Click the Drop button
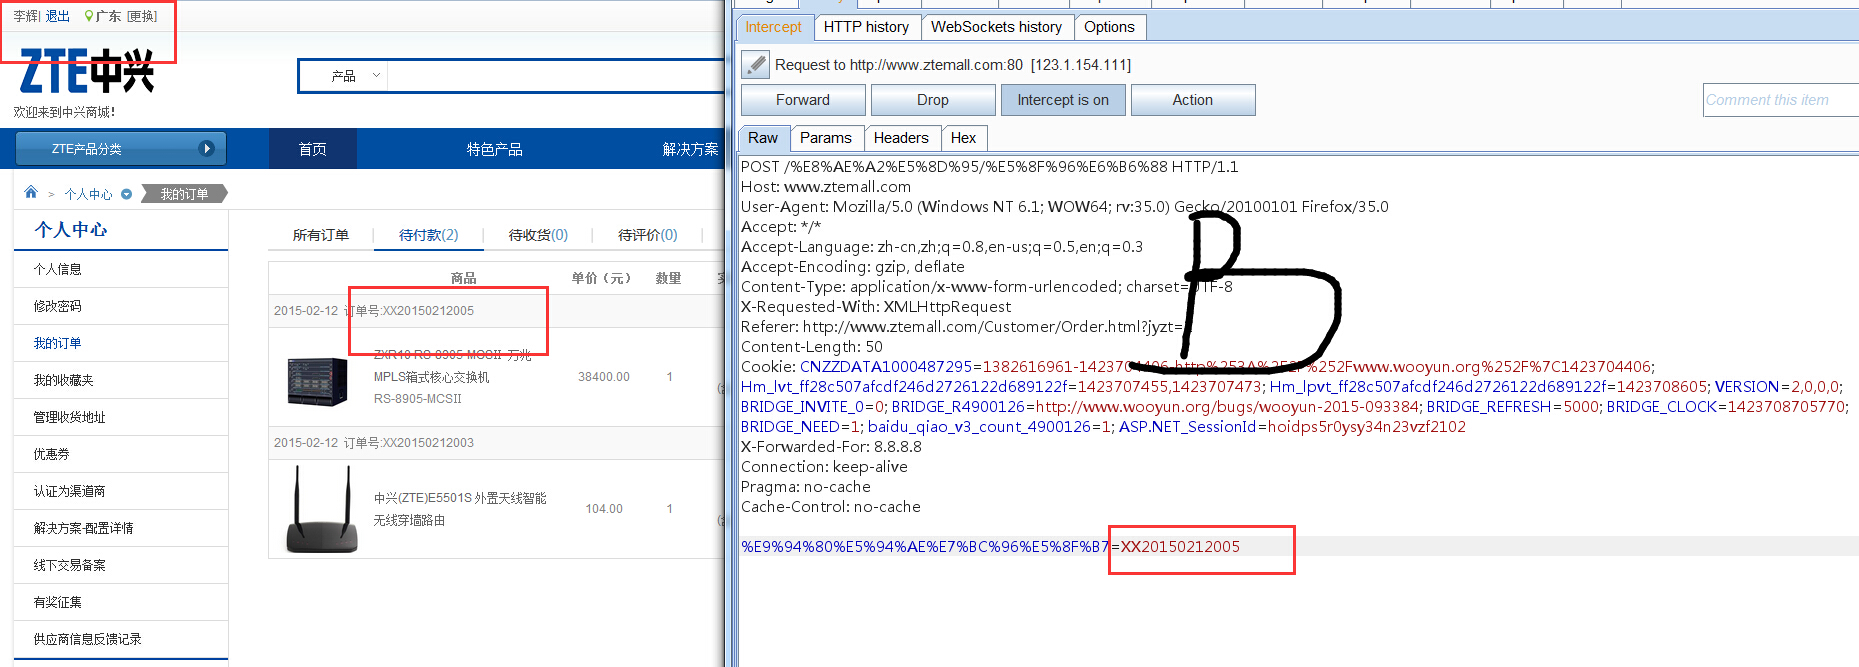 pos(933,100)
